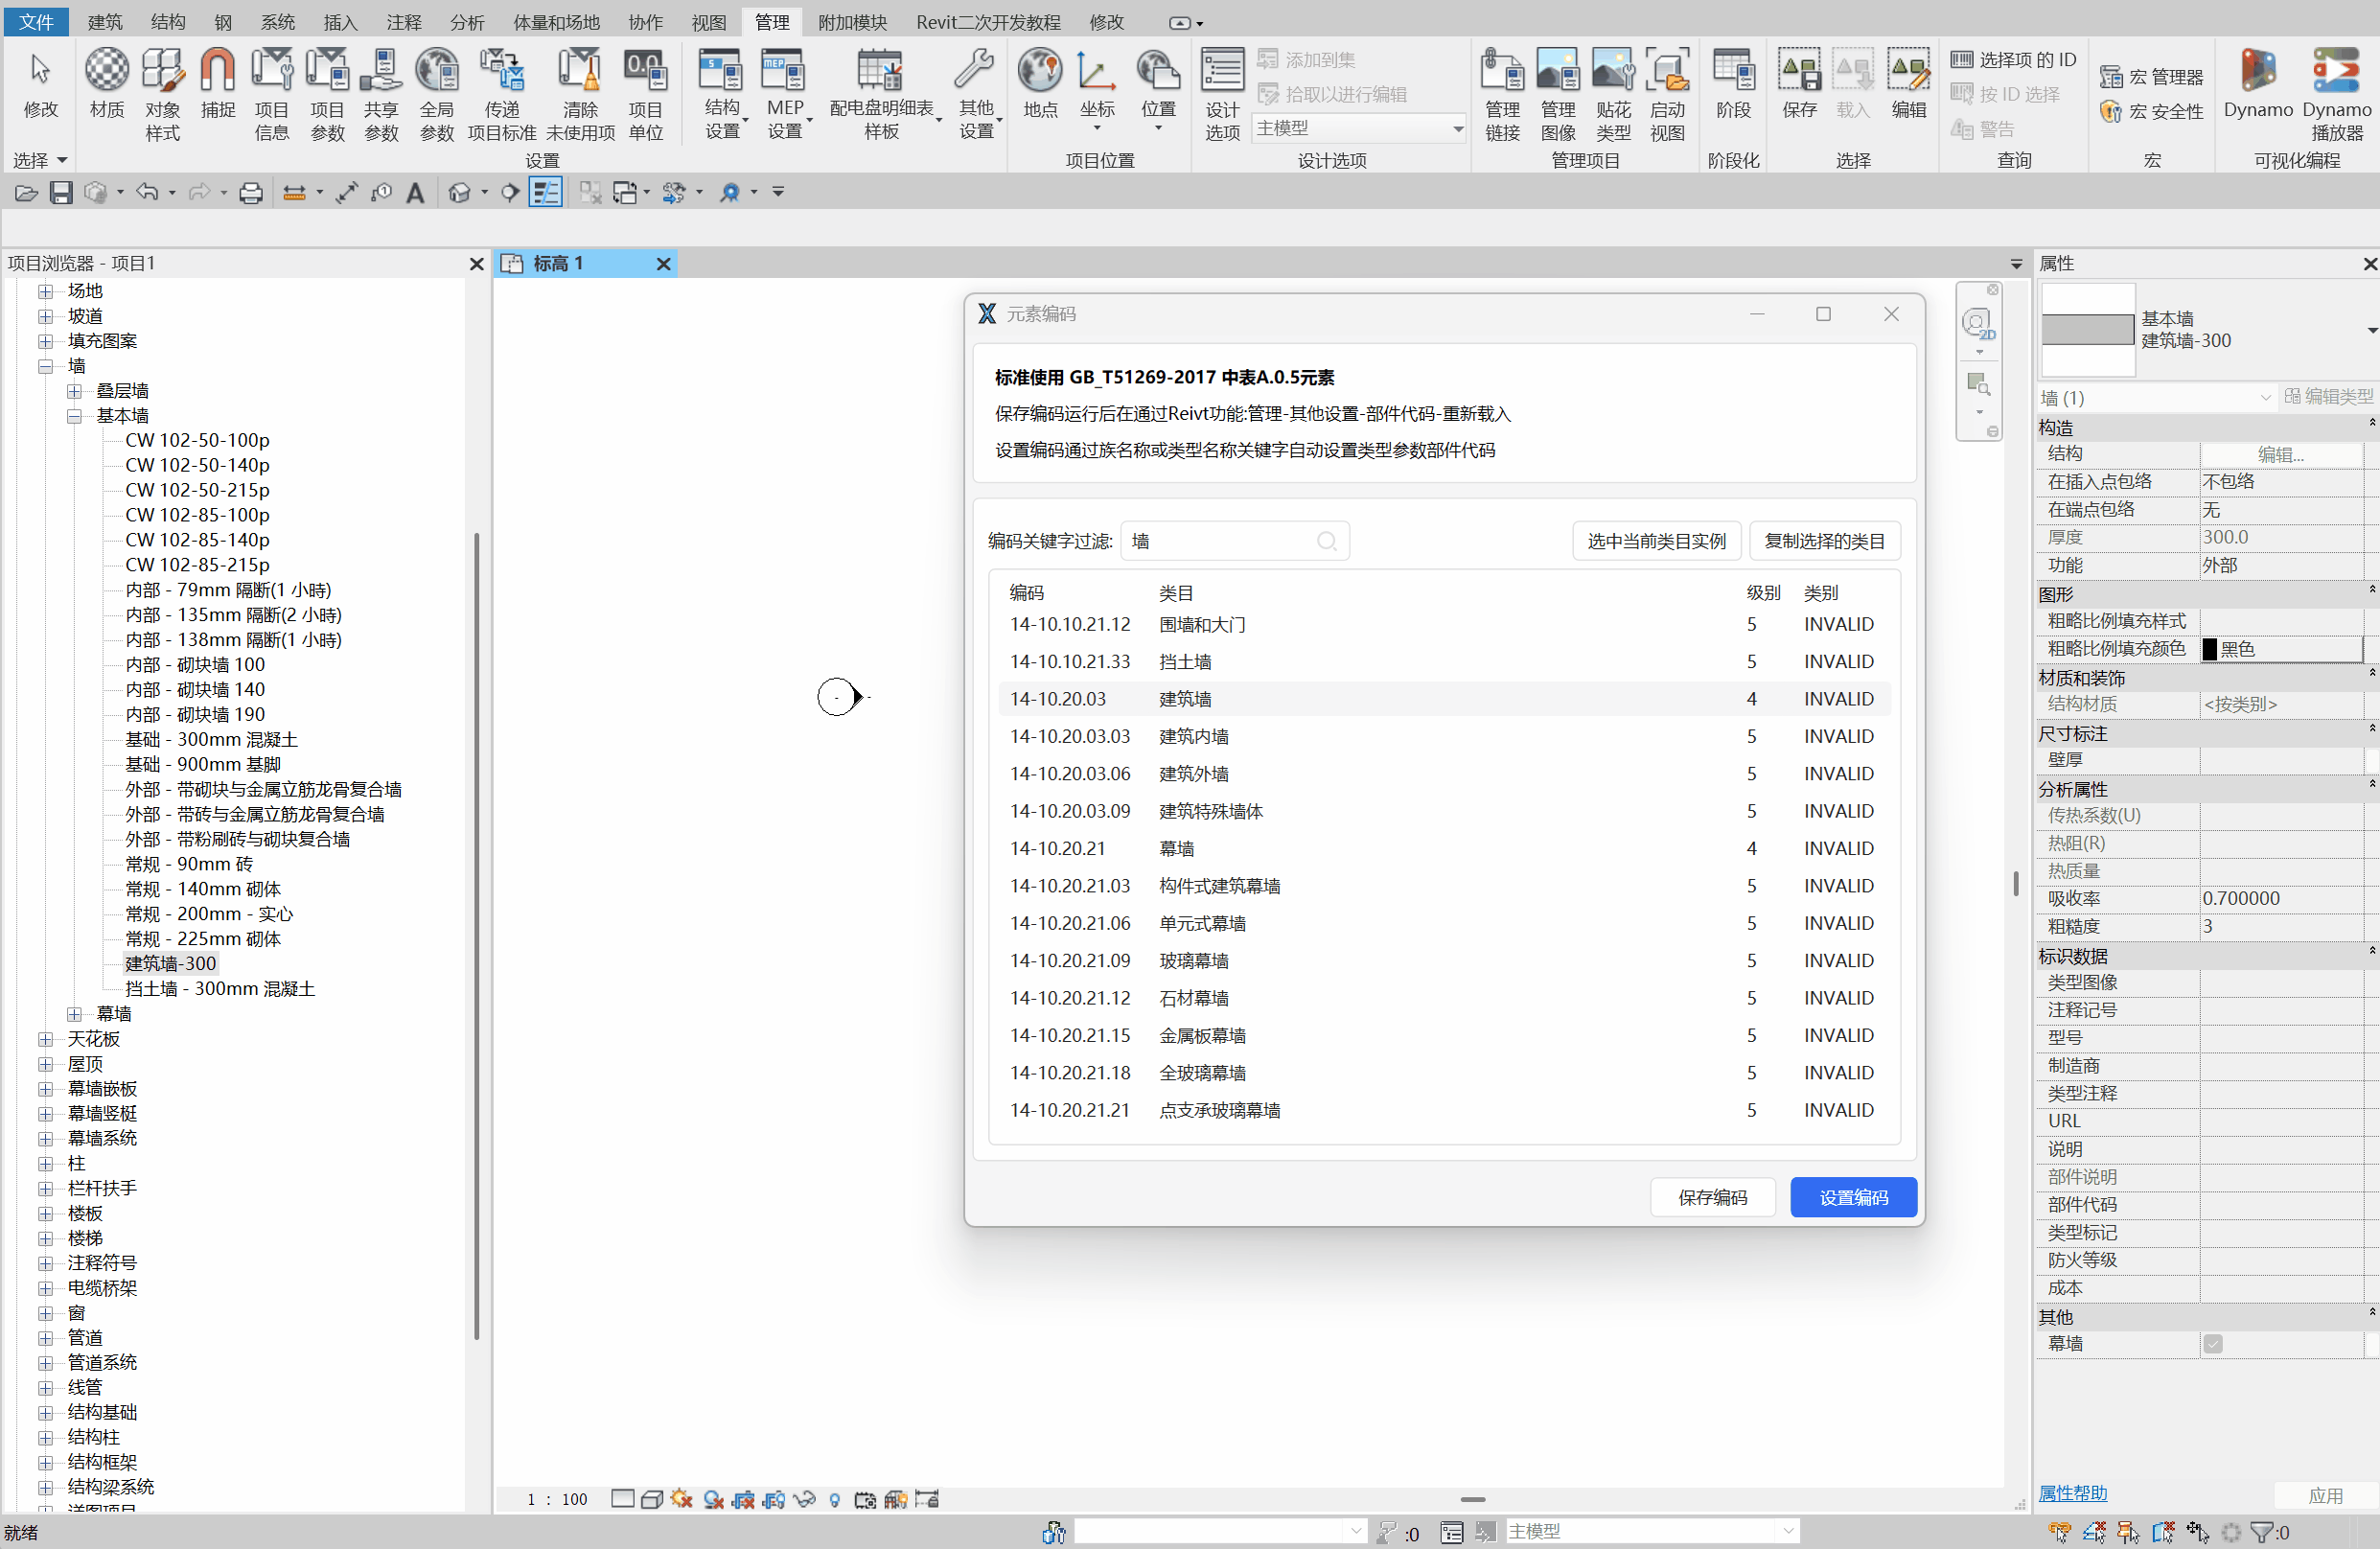Click the 设置编码 button
This screenshot has height=1549, width=2380.
click(1853, 1197)
